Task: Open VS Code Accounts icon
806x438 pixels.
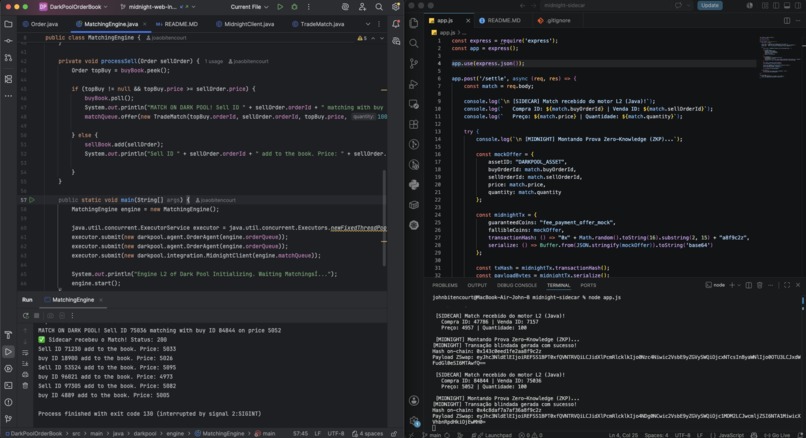Action: tap(414, 400)
